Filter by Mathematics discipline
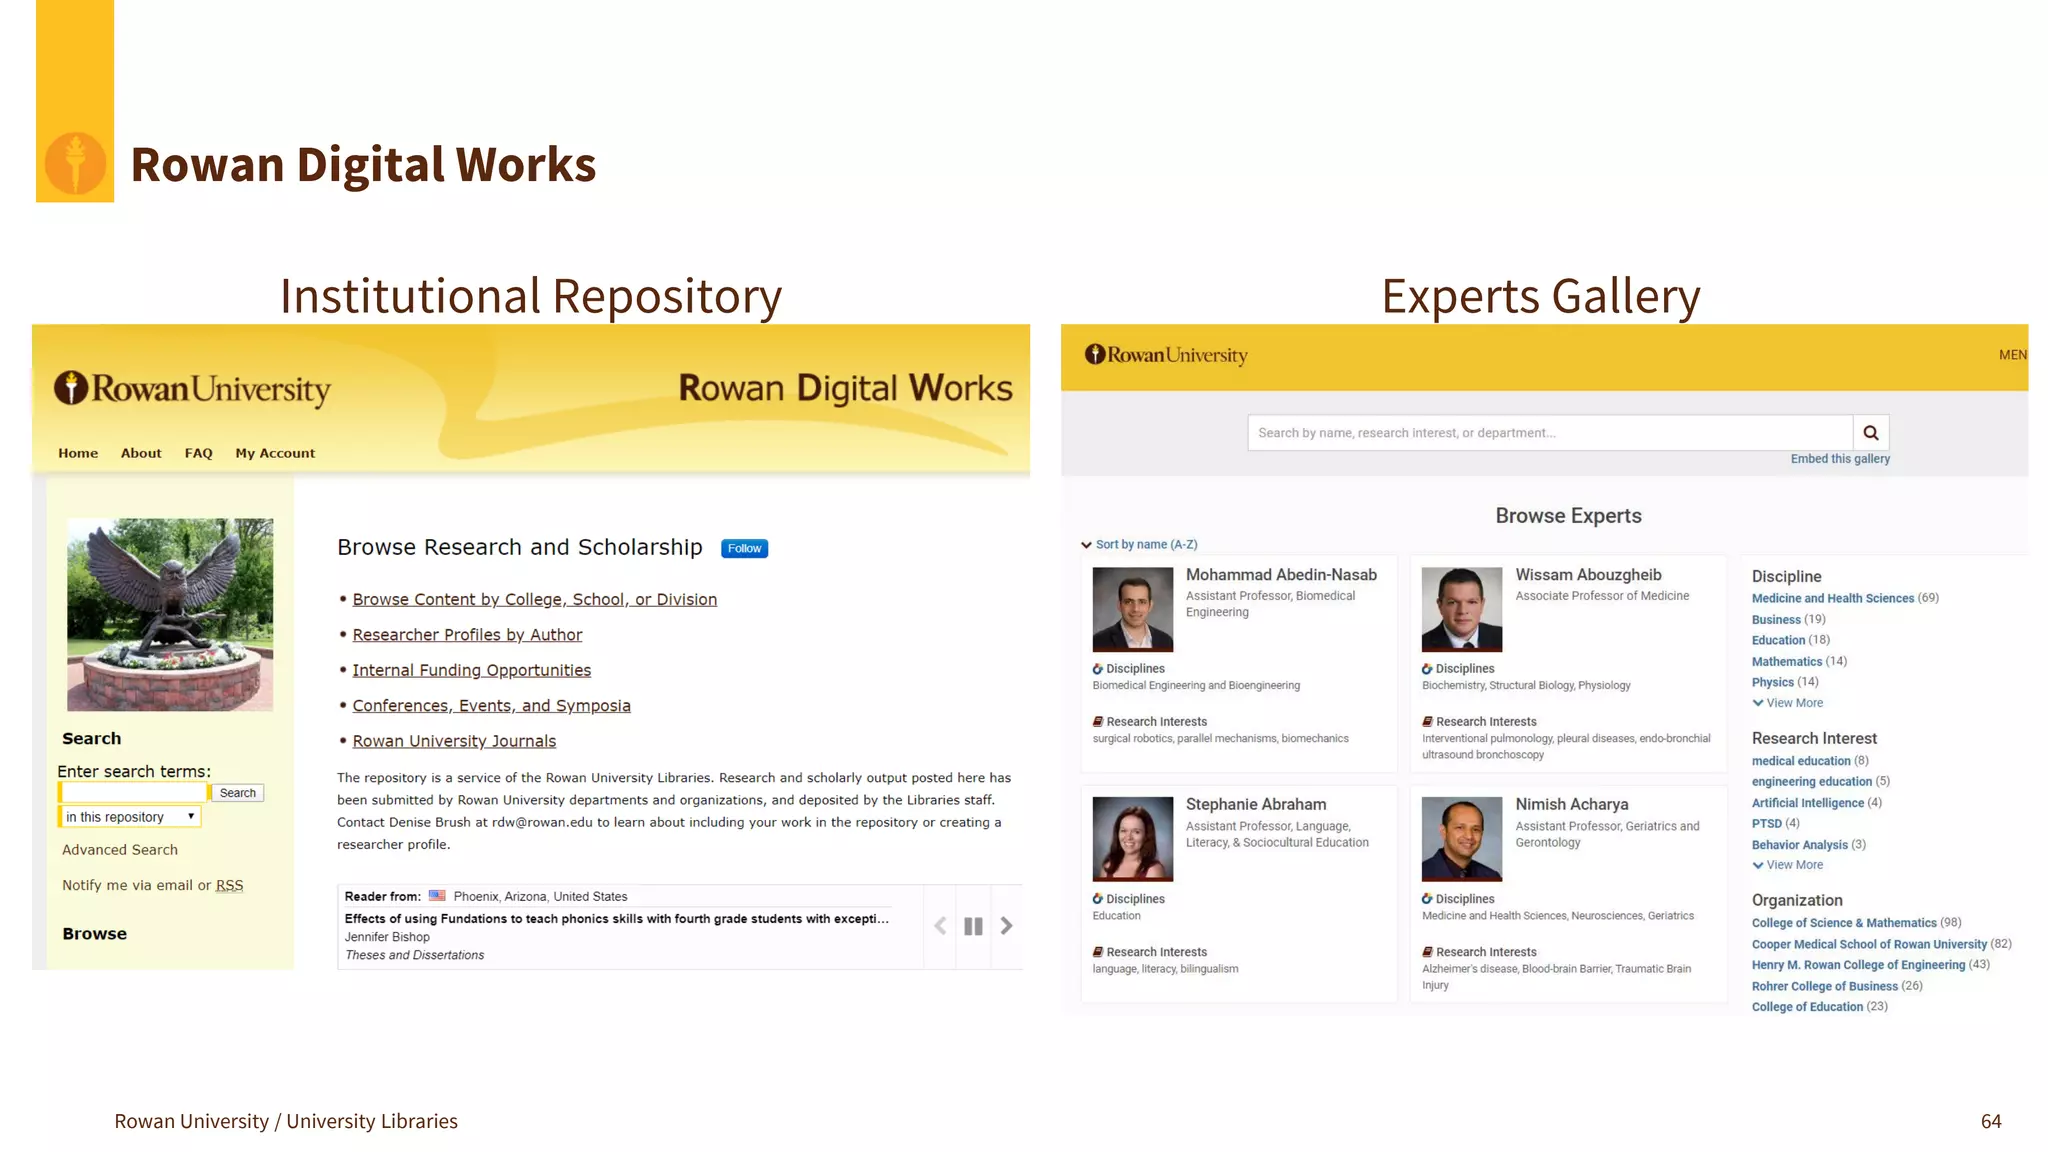The image size is (2048, 1152). coord(1787,661)
